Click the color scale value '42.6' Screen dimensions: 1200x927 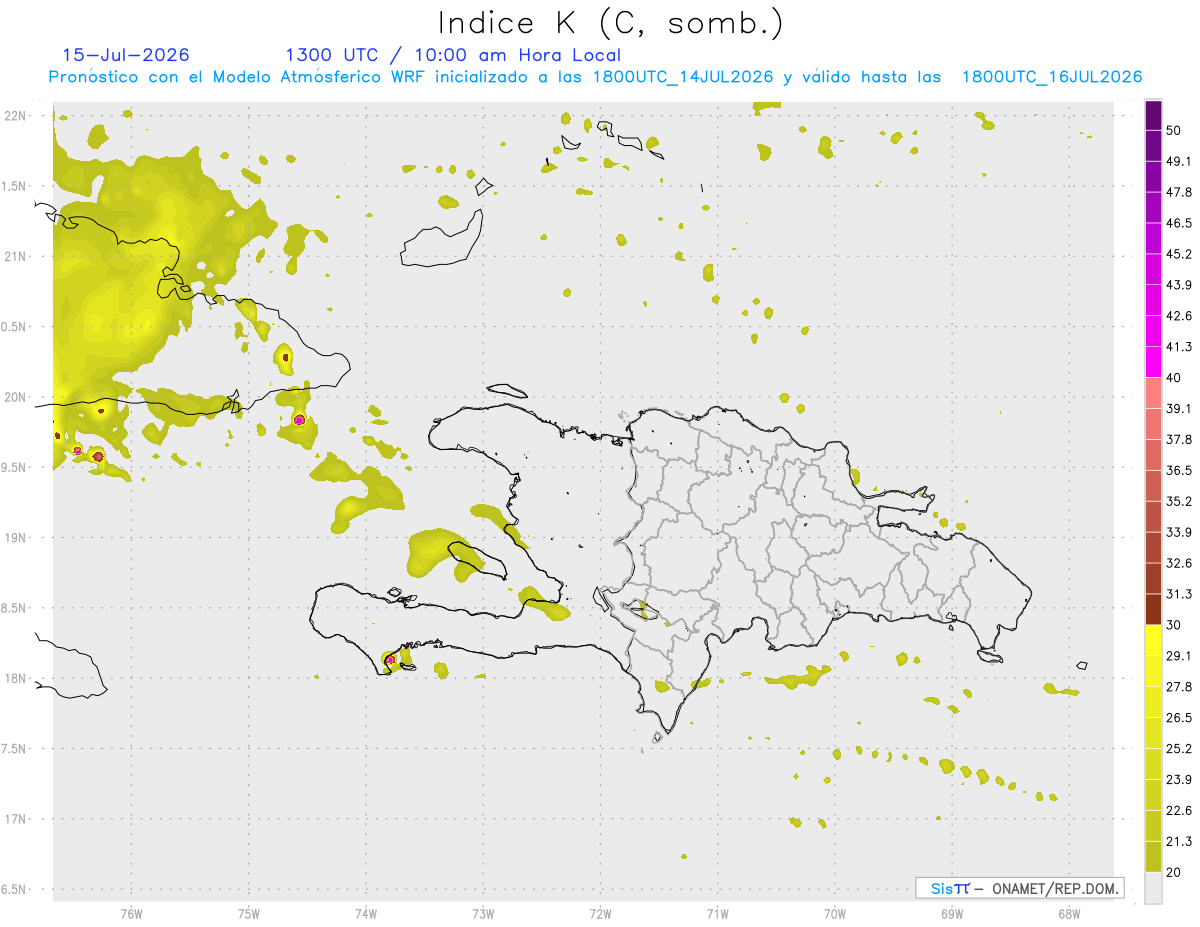(1179, 316)
